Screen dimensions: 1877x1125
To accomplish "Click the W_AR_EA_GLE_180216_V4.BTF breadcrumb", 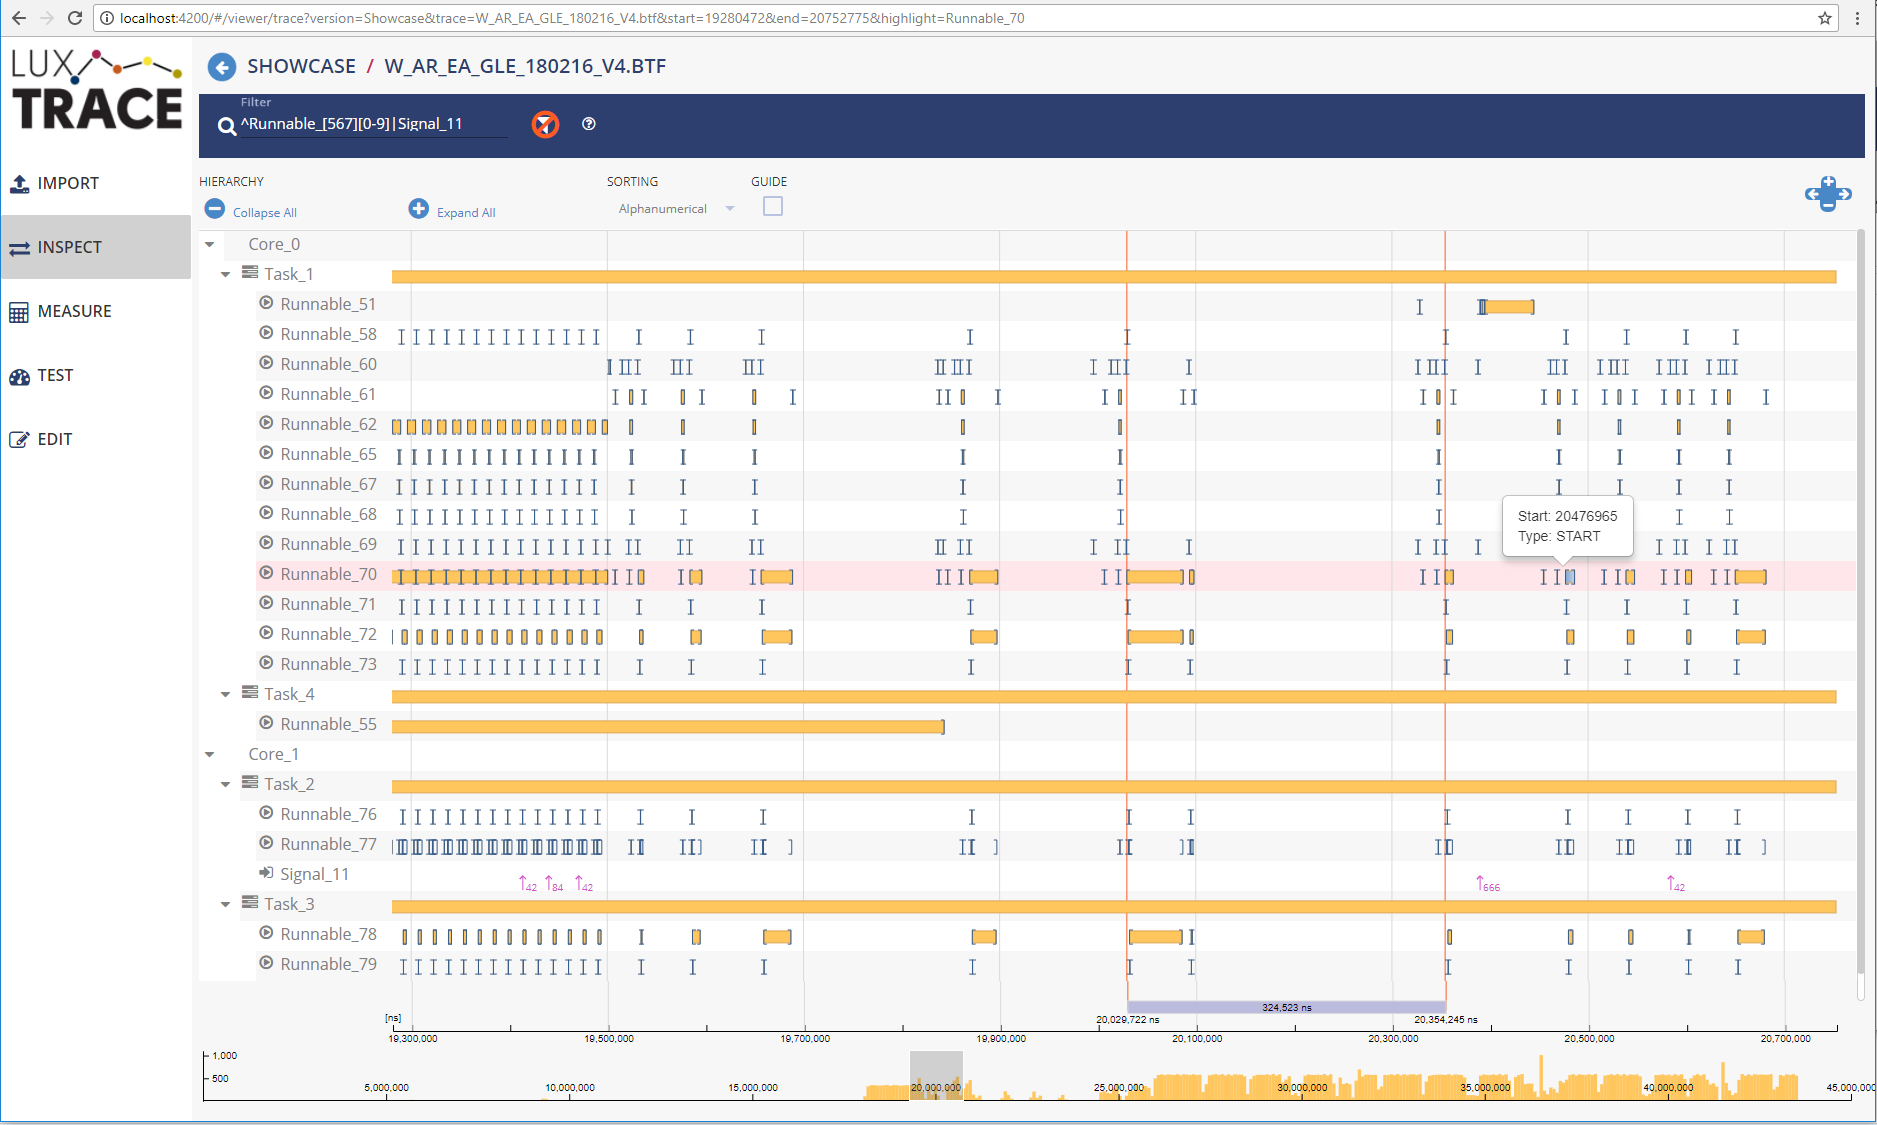I will (x=525, y=66).
